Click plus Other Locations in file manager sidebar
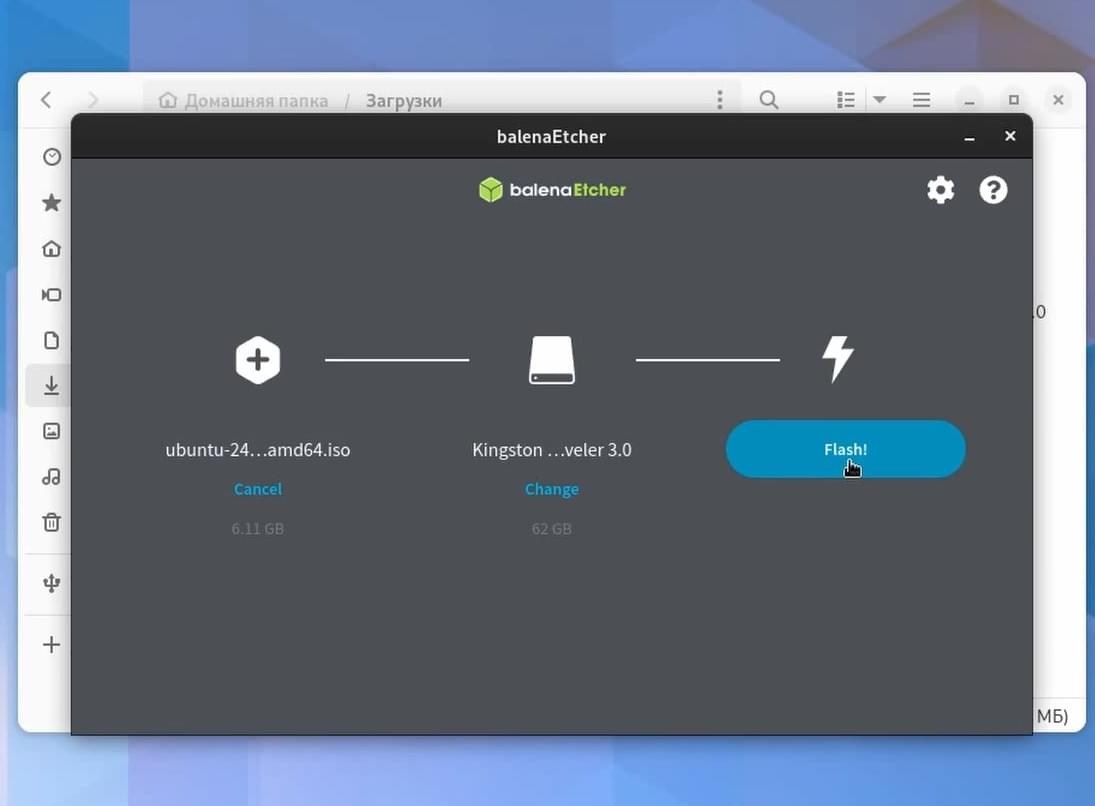The width and height of the screenshot is (1095, 806). click(x=52, y=645)
